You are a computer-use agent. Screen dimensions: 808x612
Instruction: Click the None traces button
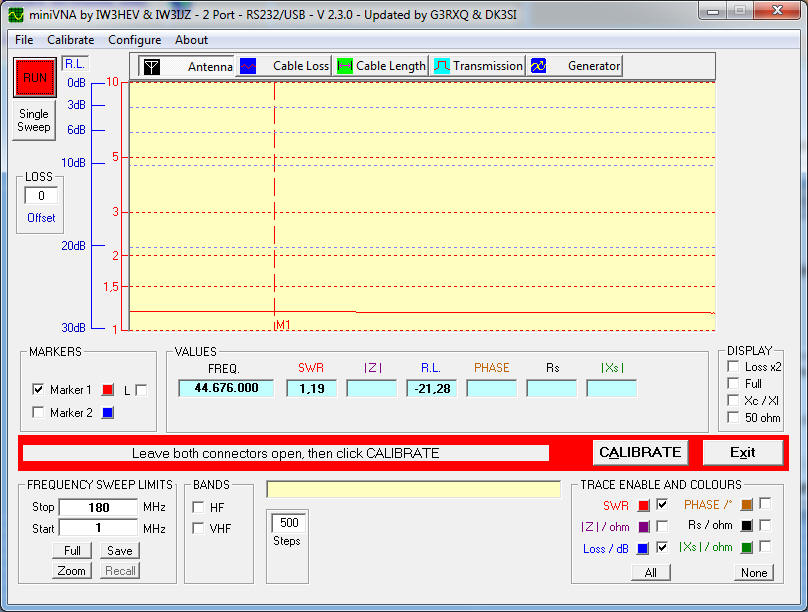click(754, 572)
